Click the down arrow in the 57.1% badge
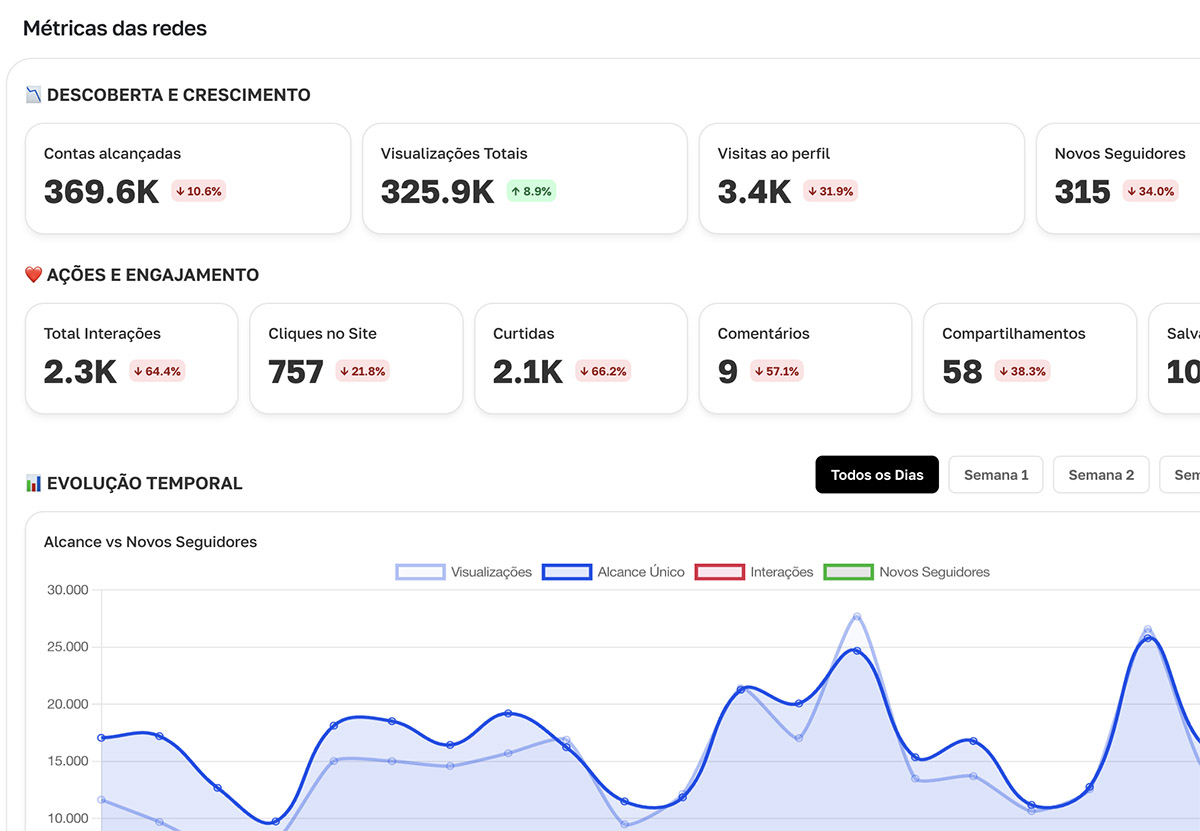This screenshot has width=1200, height=831. (758, 371)
